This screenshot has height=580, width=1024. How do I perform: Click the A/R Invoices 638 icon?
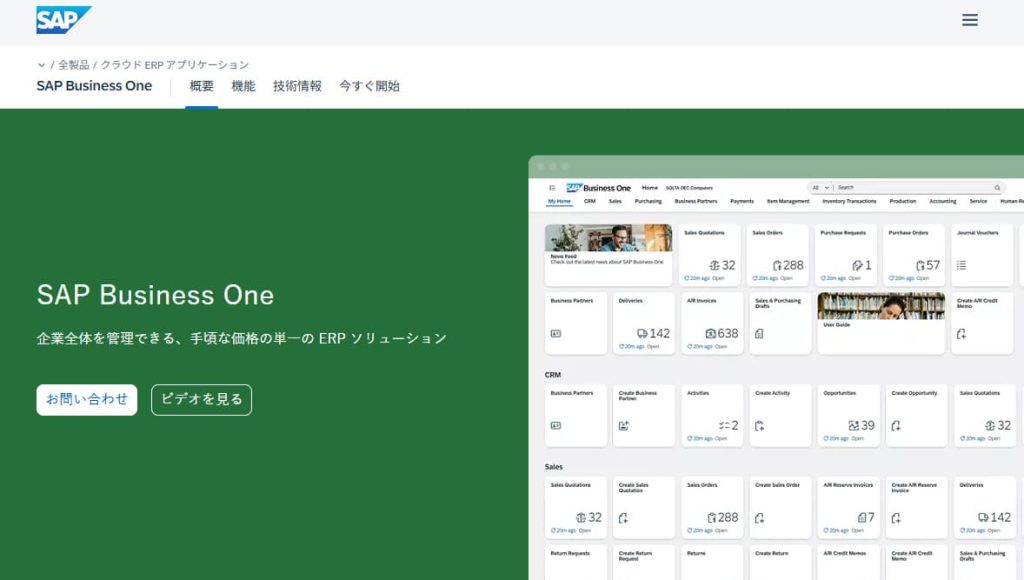(x=711, y=333)
